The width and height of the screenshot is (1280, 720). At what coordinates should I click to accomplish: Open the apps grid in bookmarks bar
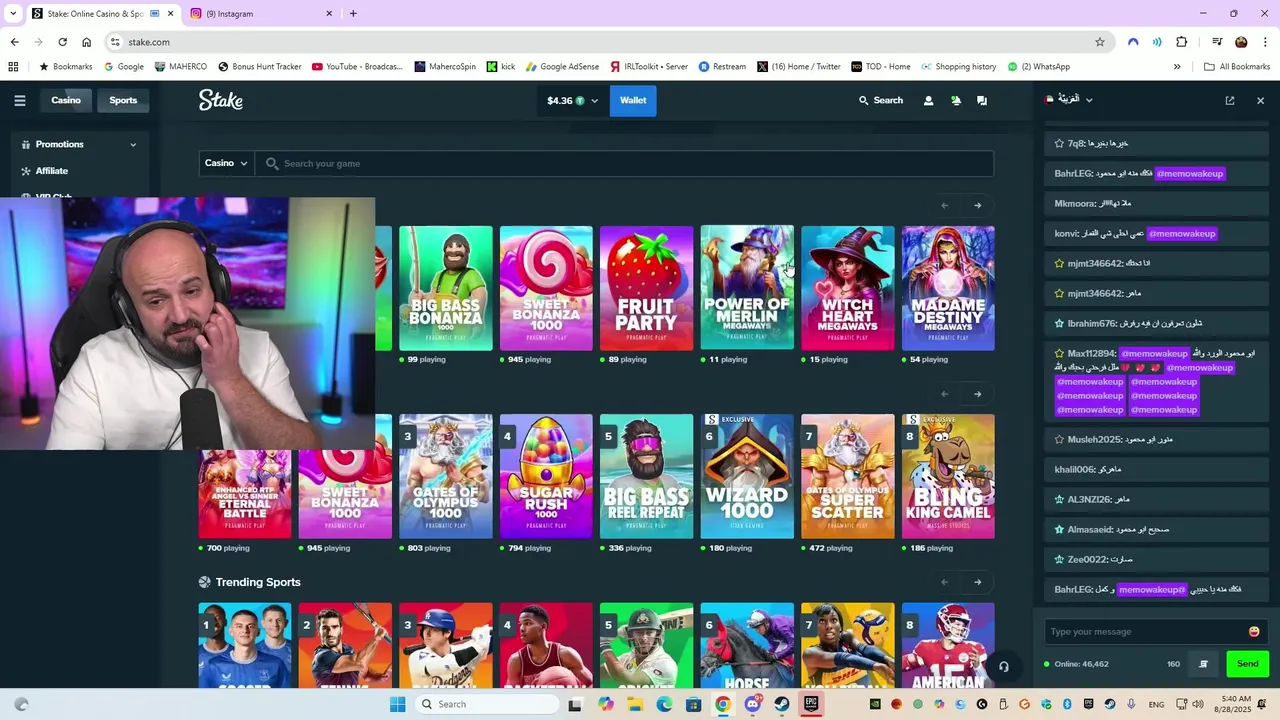click(13, 67)
